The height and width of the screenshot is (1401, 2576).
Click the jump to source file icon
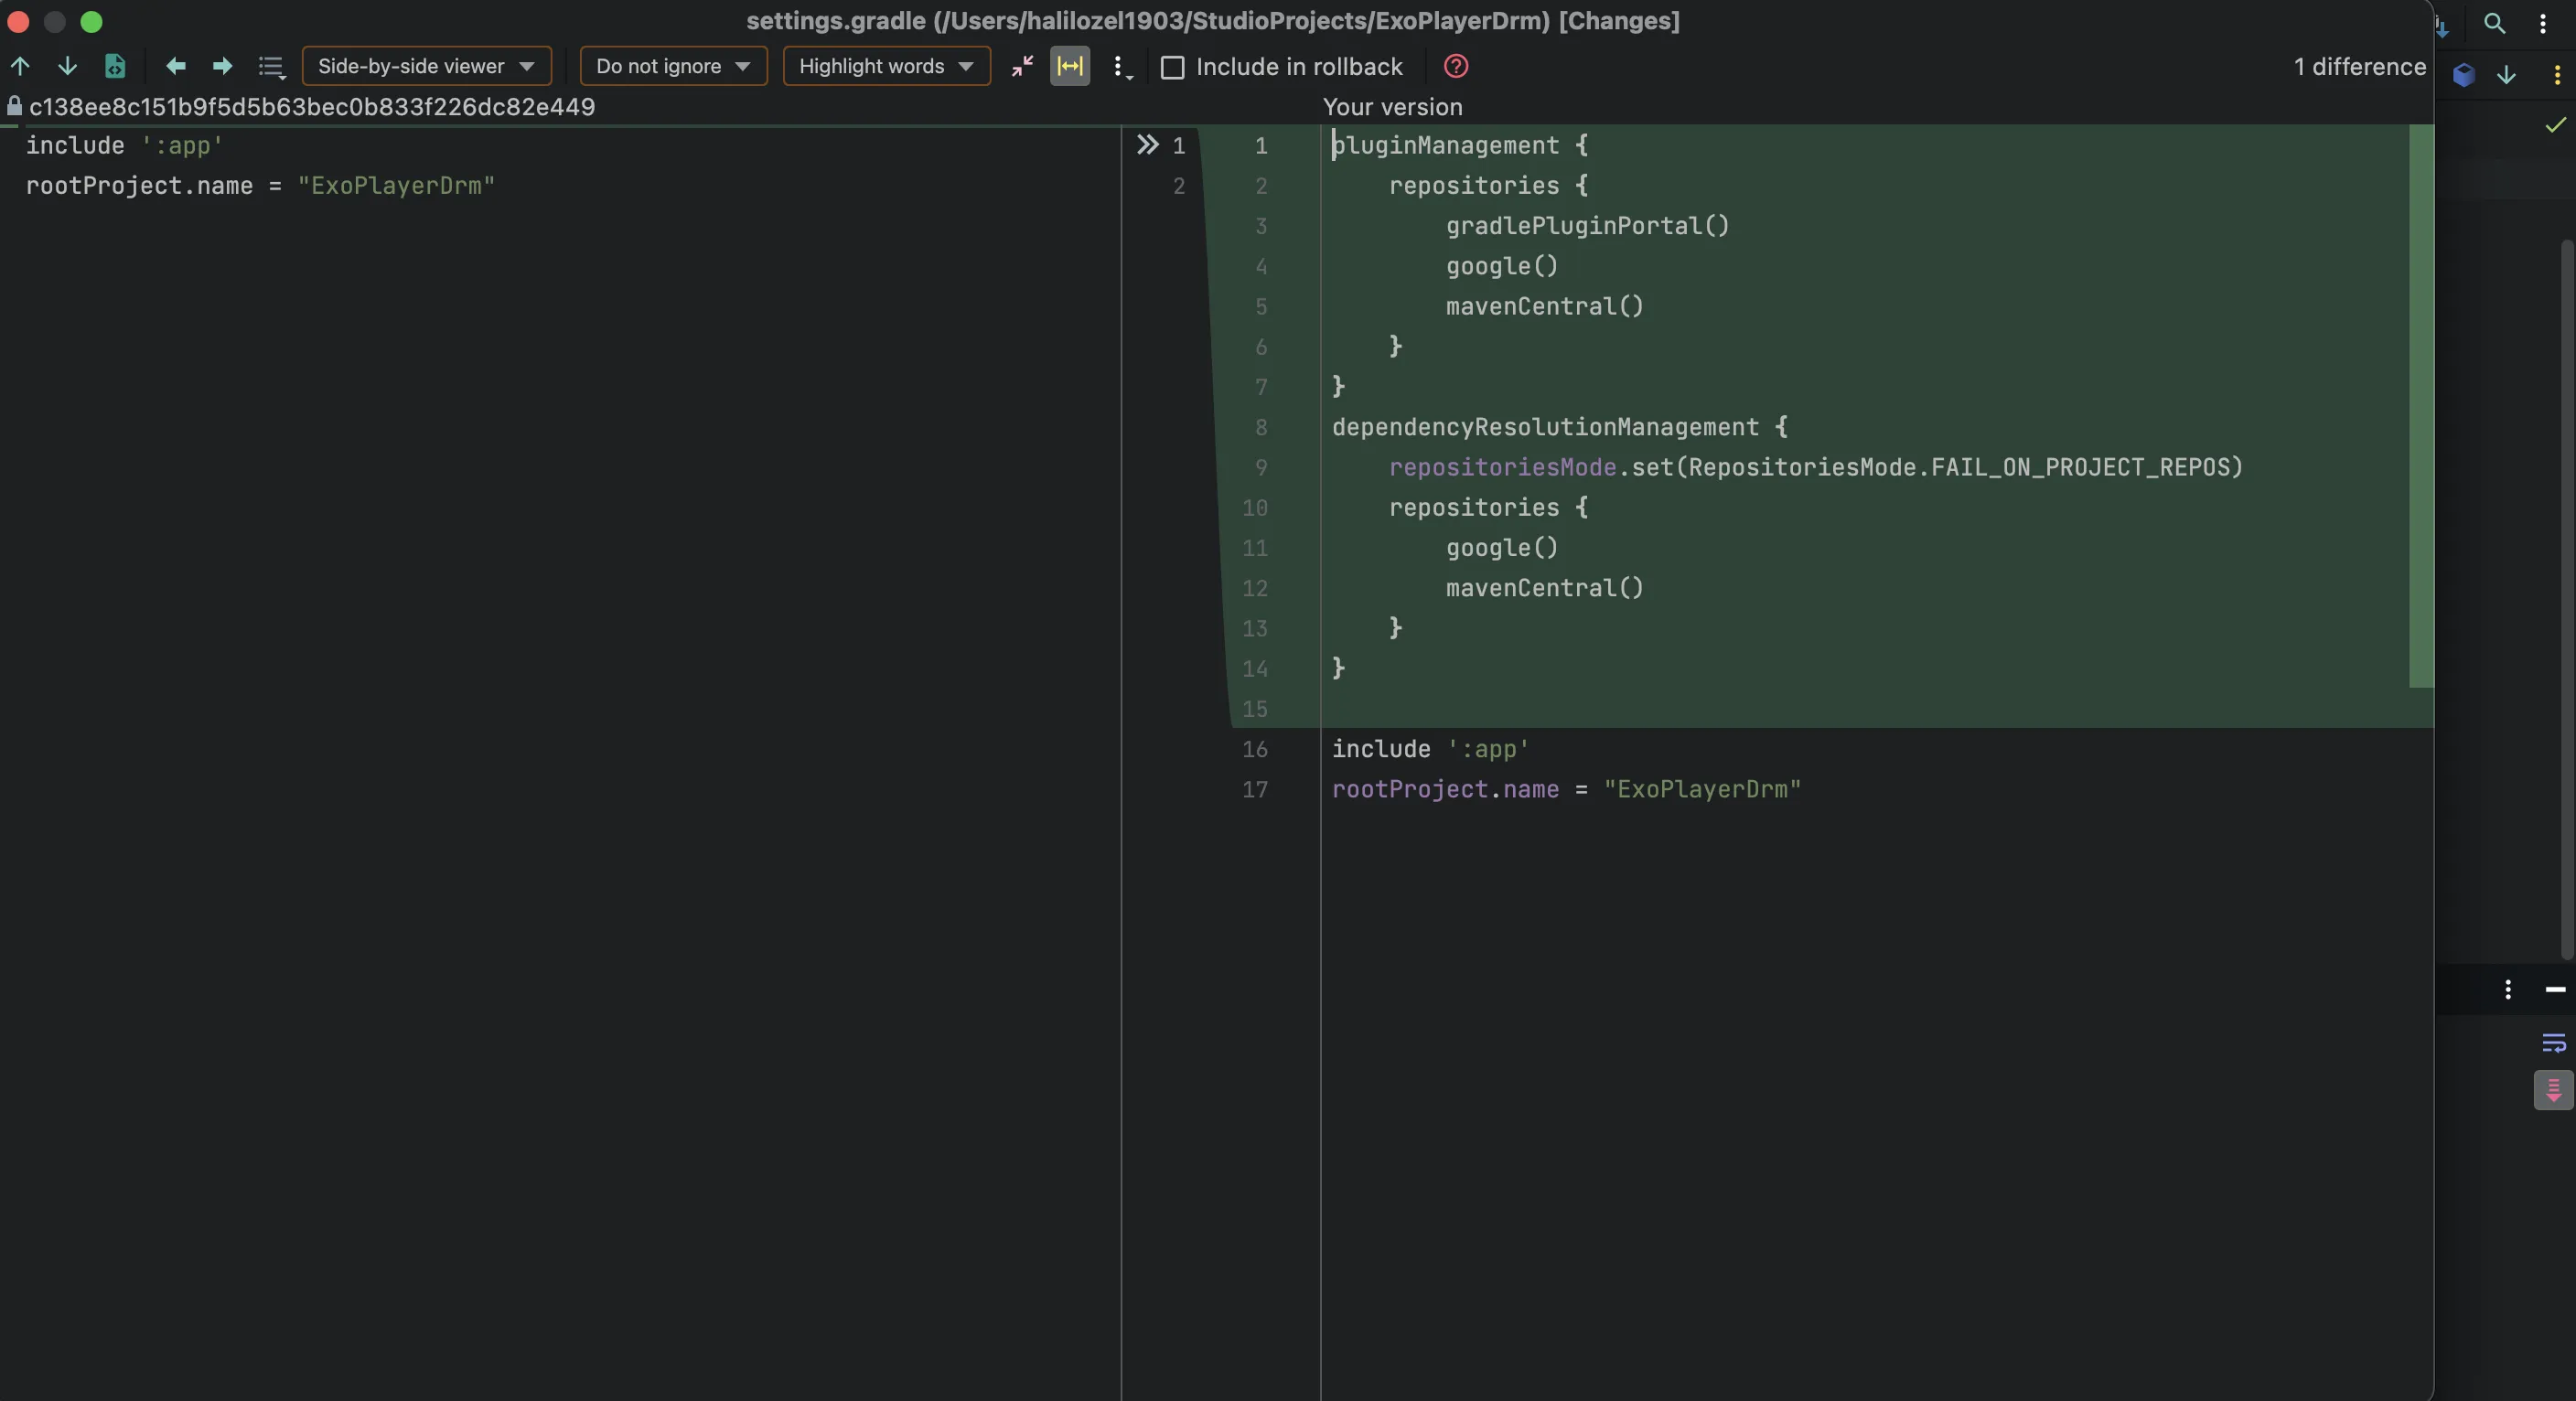[115, 66]
